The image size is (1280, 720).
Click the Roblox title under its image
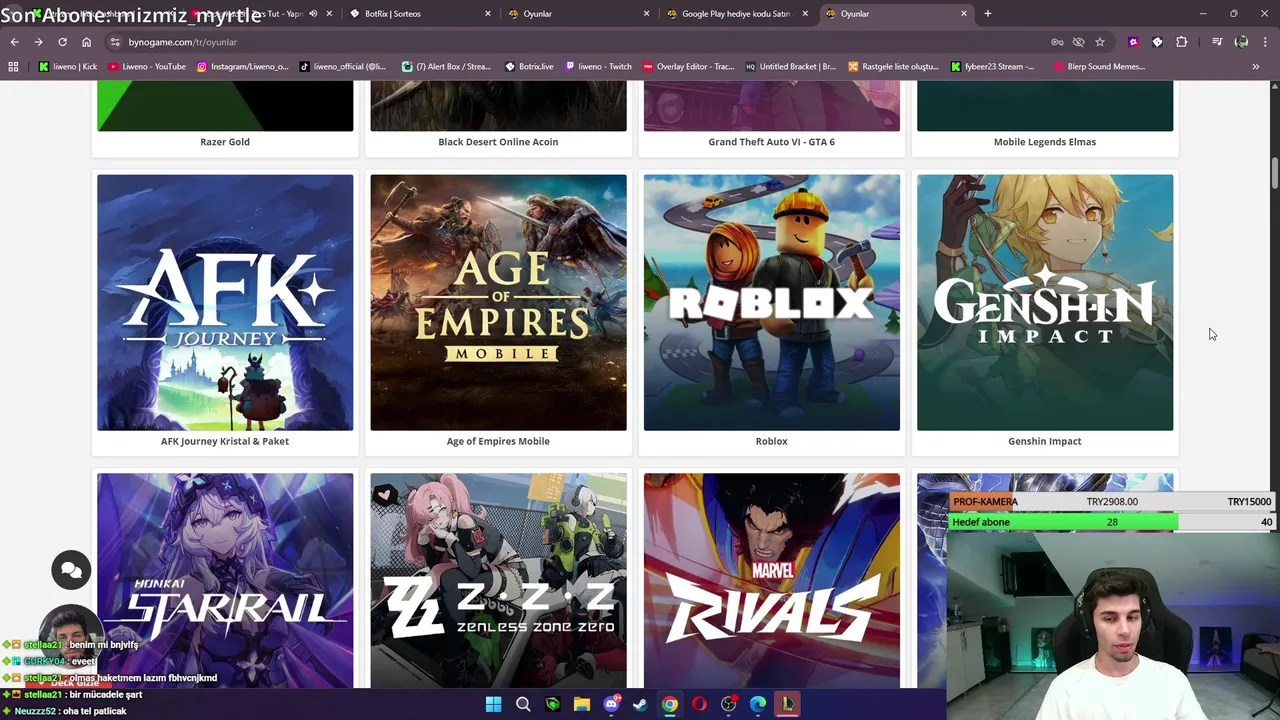(x=772, y=441)
